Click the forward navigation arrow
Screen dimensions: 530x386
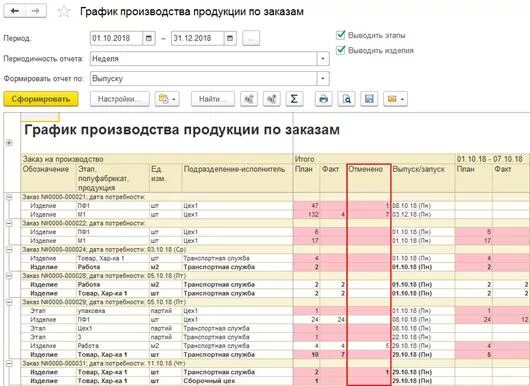(35, 11)
